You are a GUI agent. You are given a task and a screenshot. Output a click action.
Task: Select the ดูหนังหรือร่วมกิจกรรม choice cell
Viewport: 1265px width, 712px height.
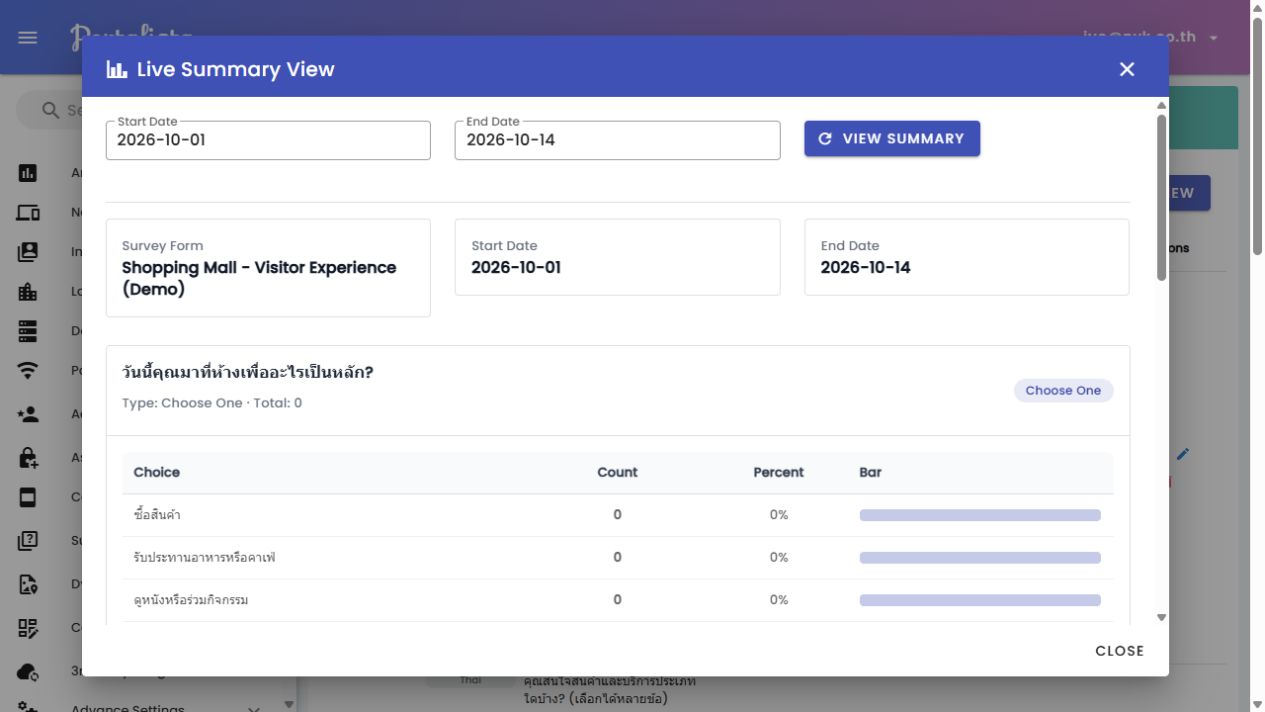click(191, 600)
